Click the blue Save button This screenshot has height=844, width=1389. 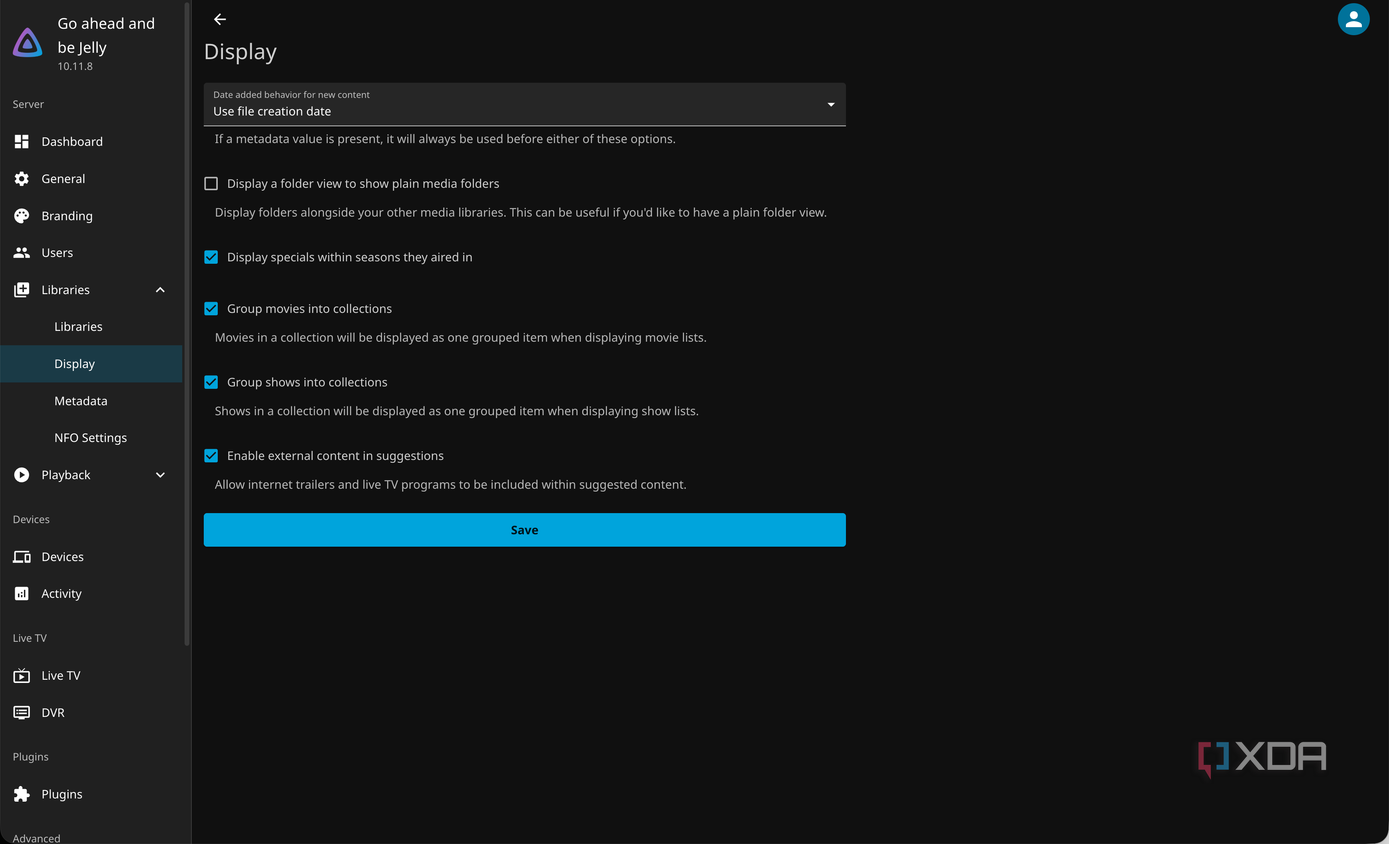pos(525,530)
